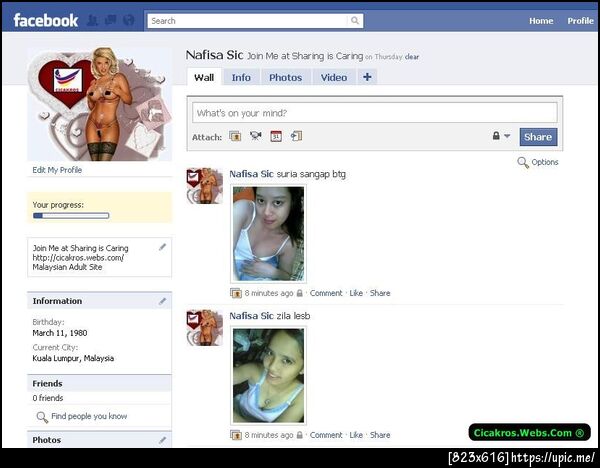Viewport: 600px width, 468px height.
Task: Switch to the Info tab
Action: 241,77
